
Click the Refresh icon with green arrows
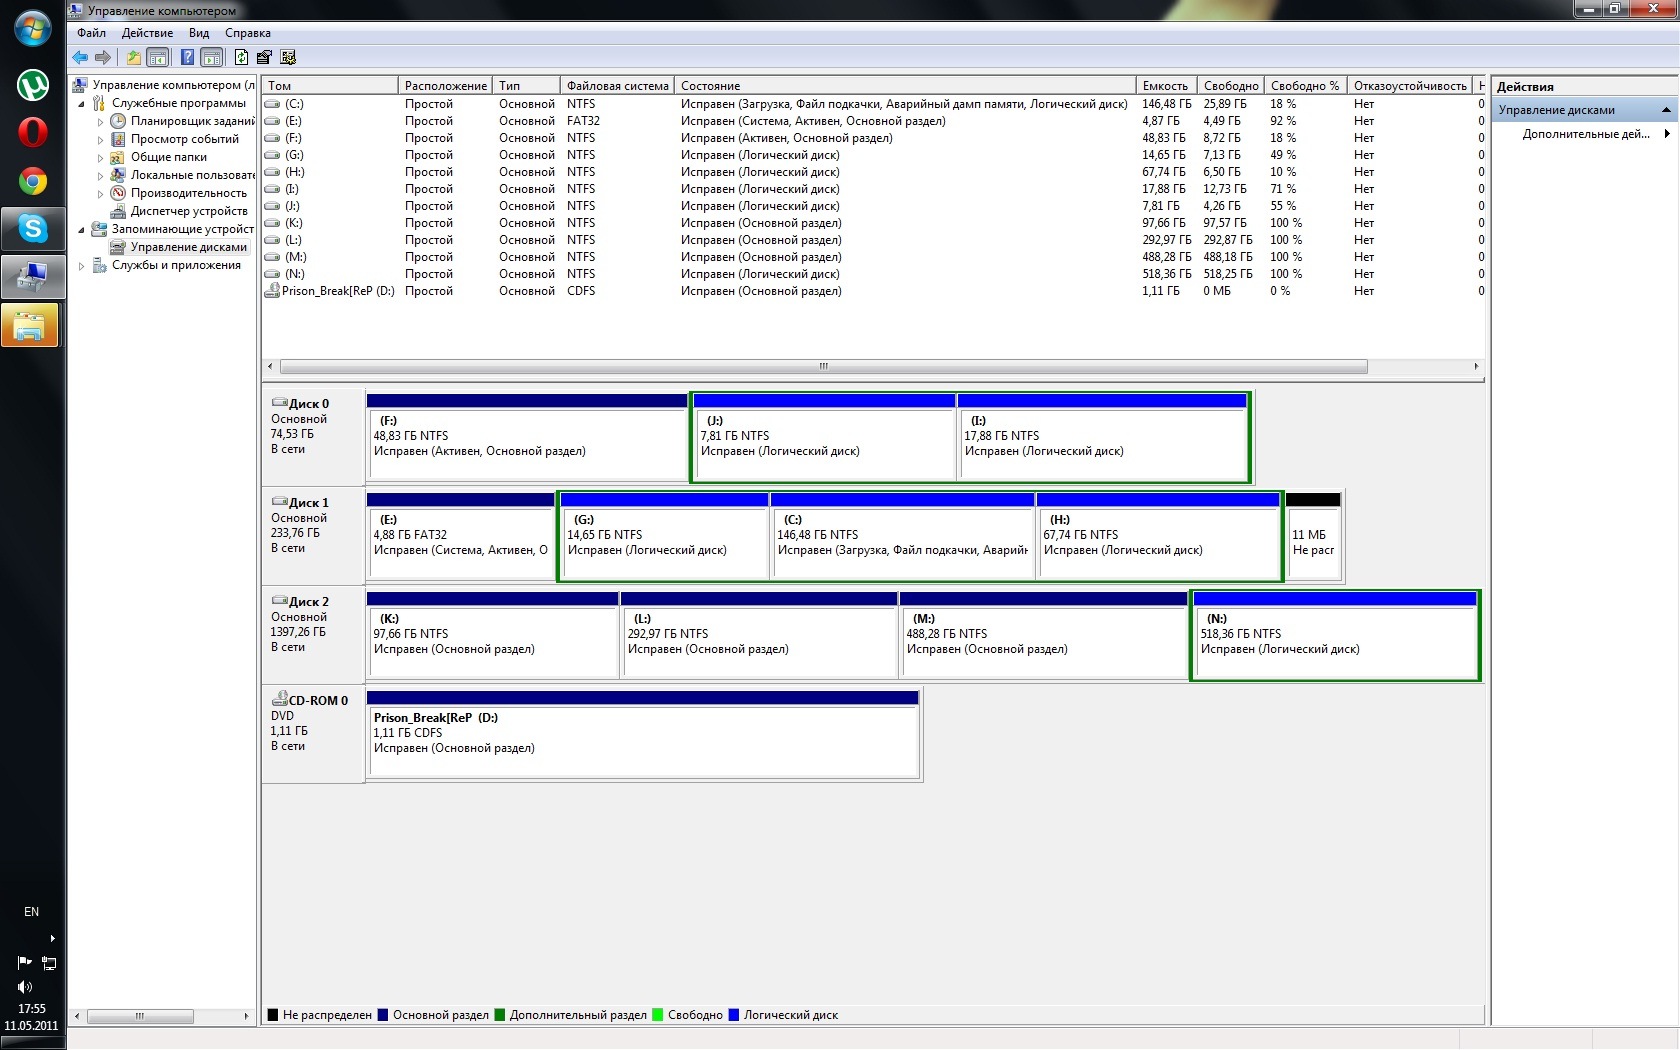point(241,57)
